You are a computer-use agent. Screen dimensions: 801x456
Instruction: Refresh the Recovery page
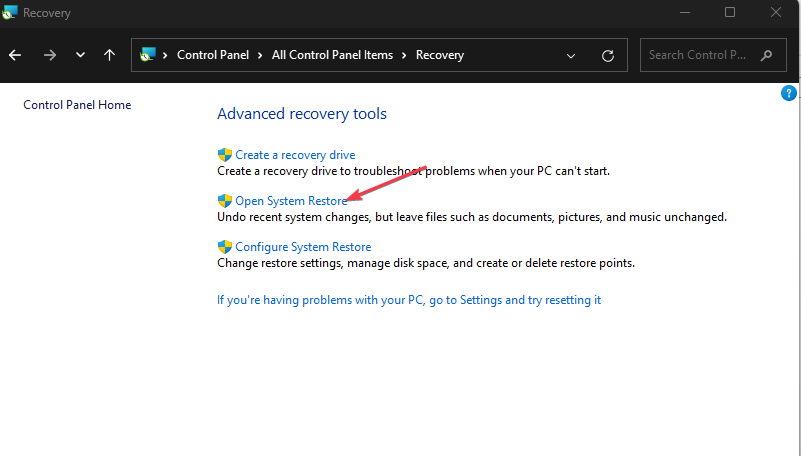[x=608, y=56]
